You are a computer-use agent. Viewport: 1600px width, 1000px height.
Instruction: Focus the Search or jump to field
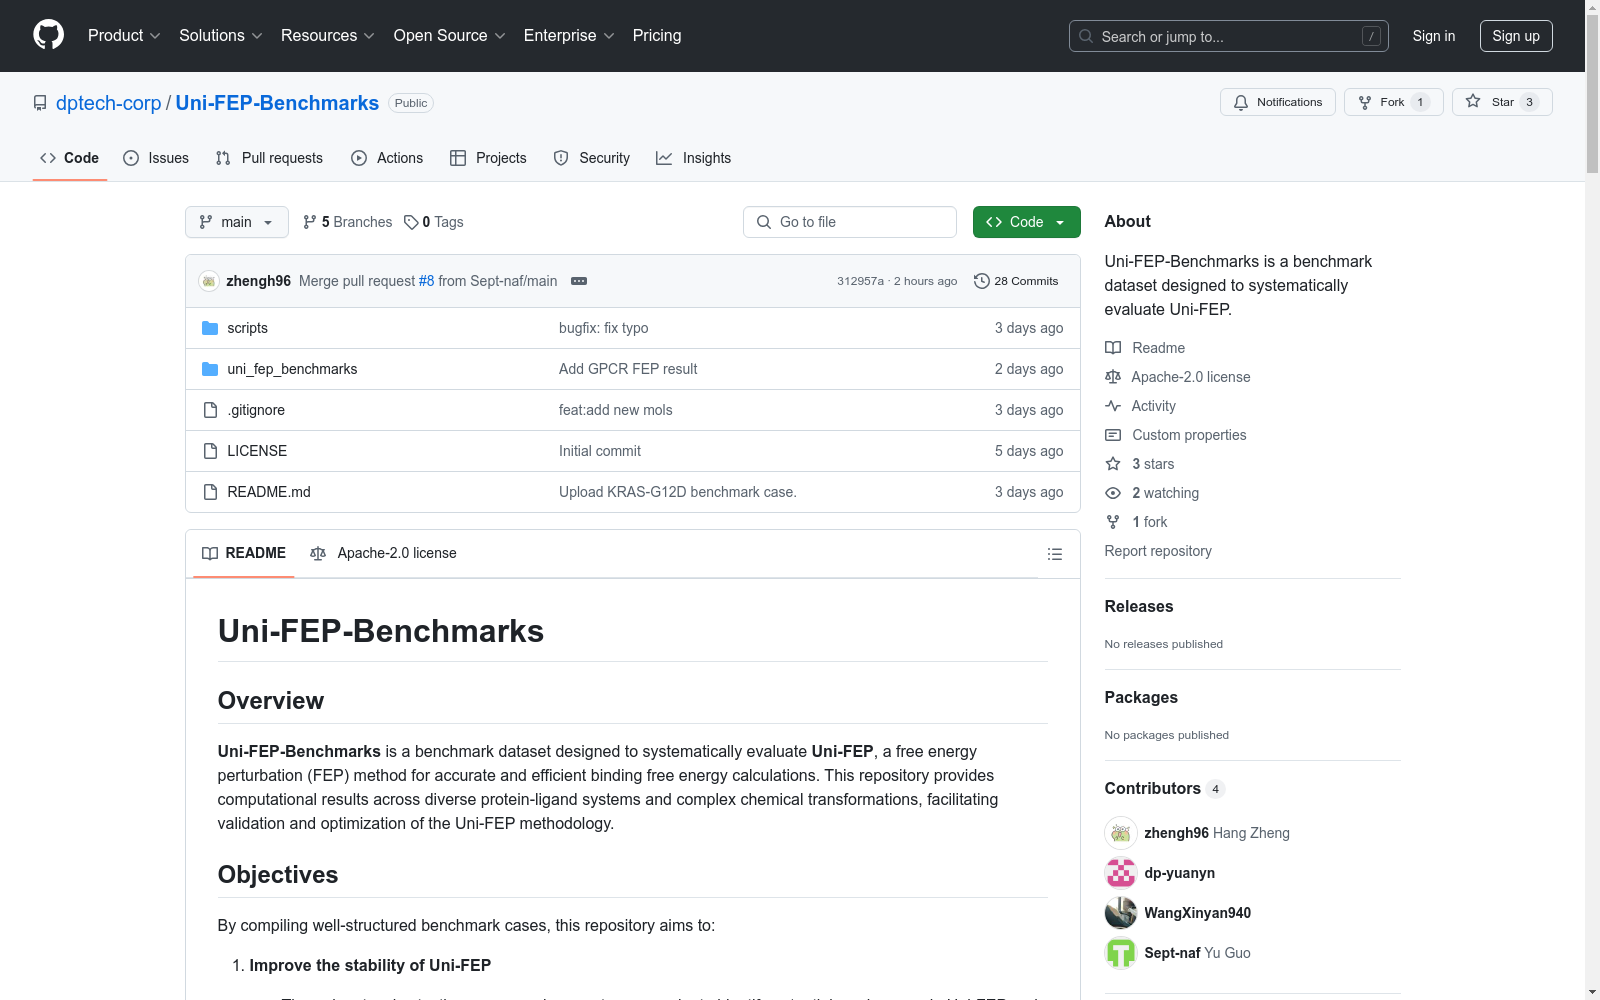click(x=1228, y=36)
